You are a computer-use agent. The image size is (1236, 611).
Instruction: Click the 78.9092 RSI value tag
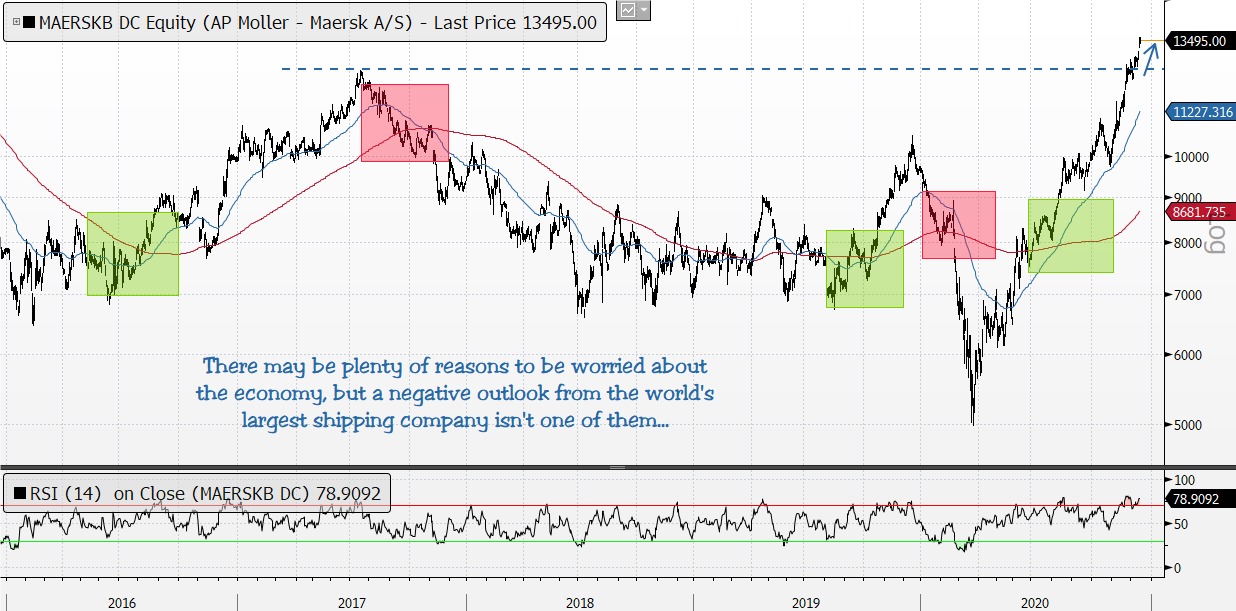1196,497
